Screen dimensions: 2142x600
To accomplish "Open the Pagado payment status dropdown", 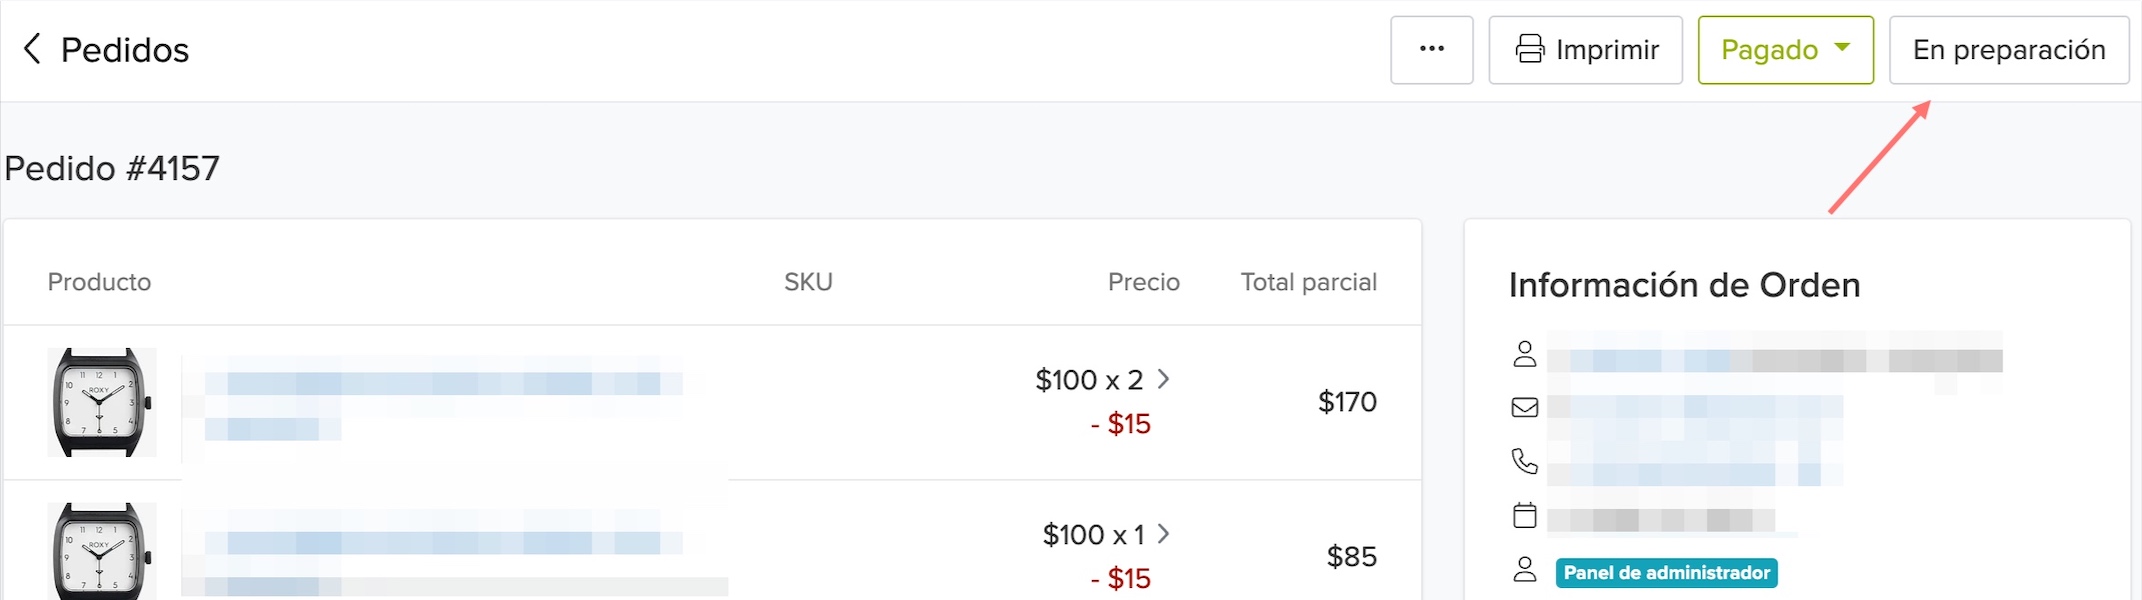I will click(1785, 49).
